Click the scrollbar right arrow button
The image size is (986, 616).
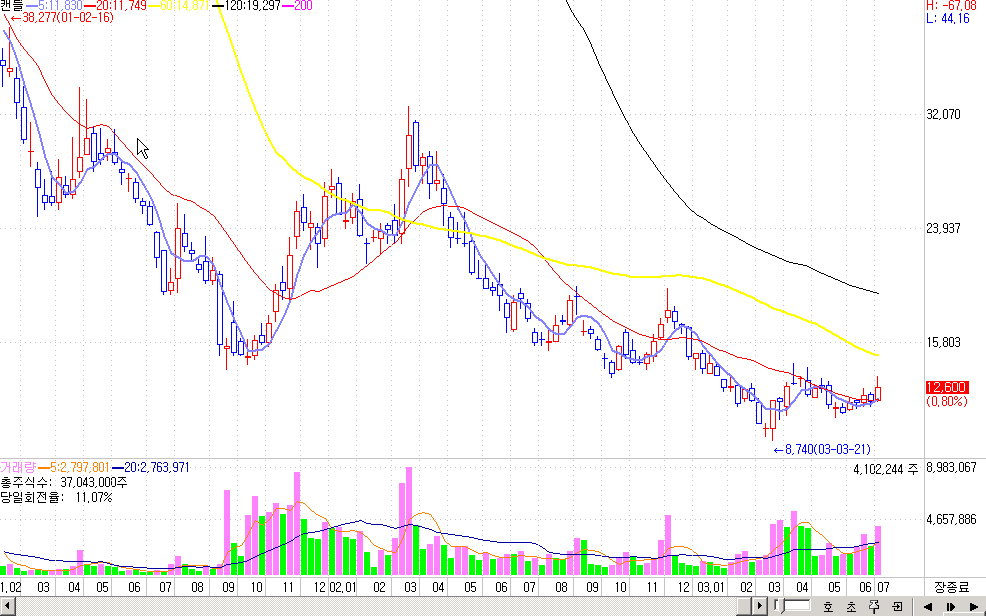pos(974,606)
